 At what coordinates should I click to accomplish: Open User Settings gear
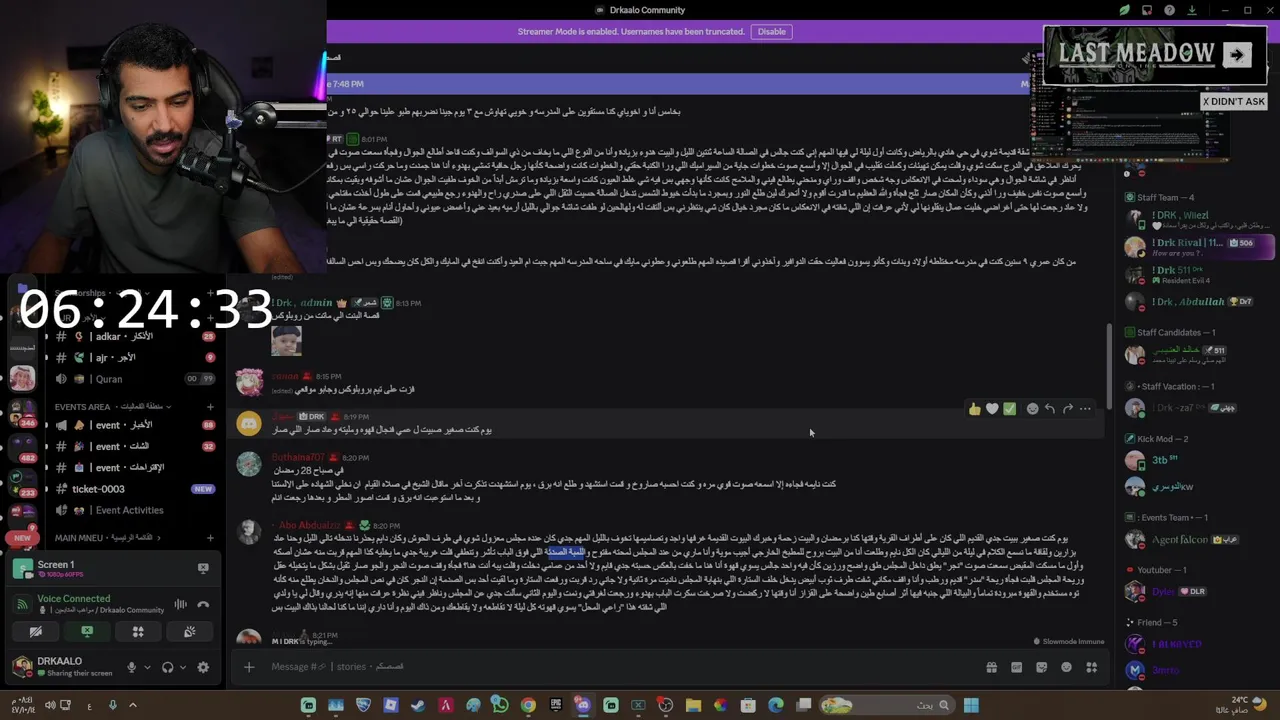click(x=203, y=667)
